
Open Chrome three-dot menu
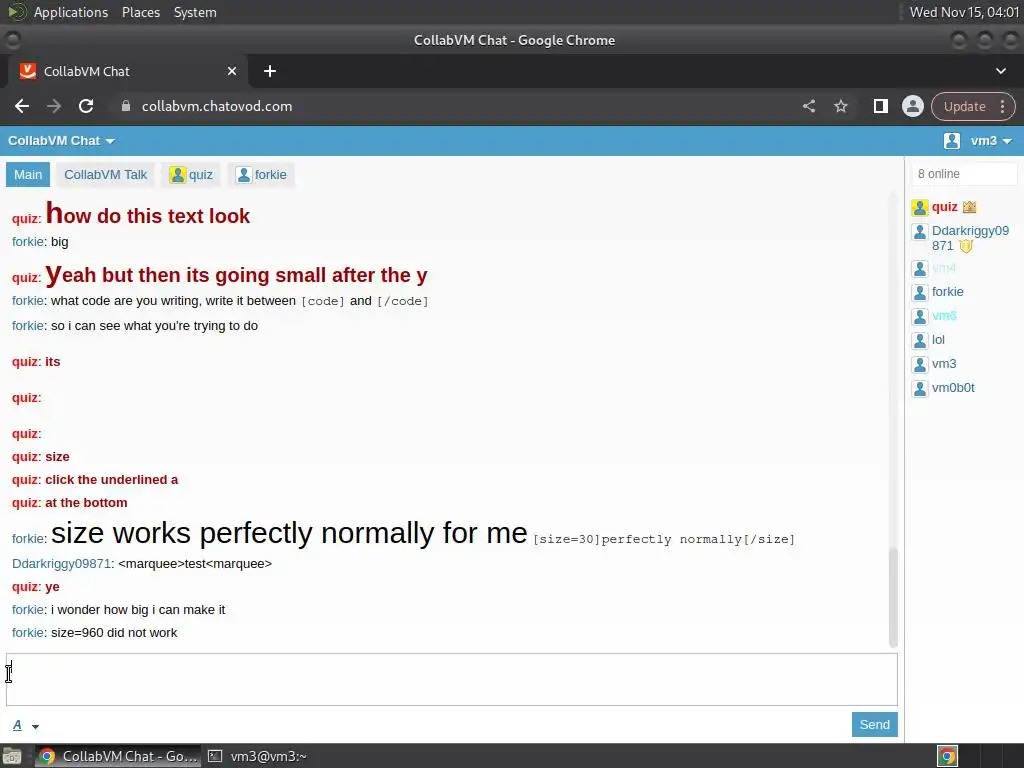[x=1002, y=106]
